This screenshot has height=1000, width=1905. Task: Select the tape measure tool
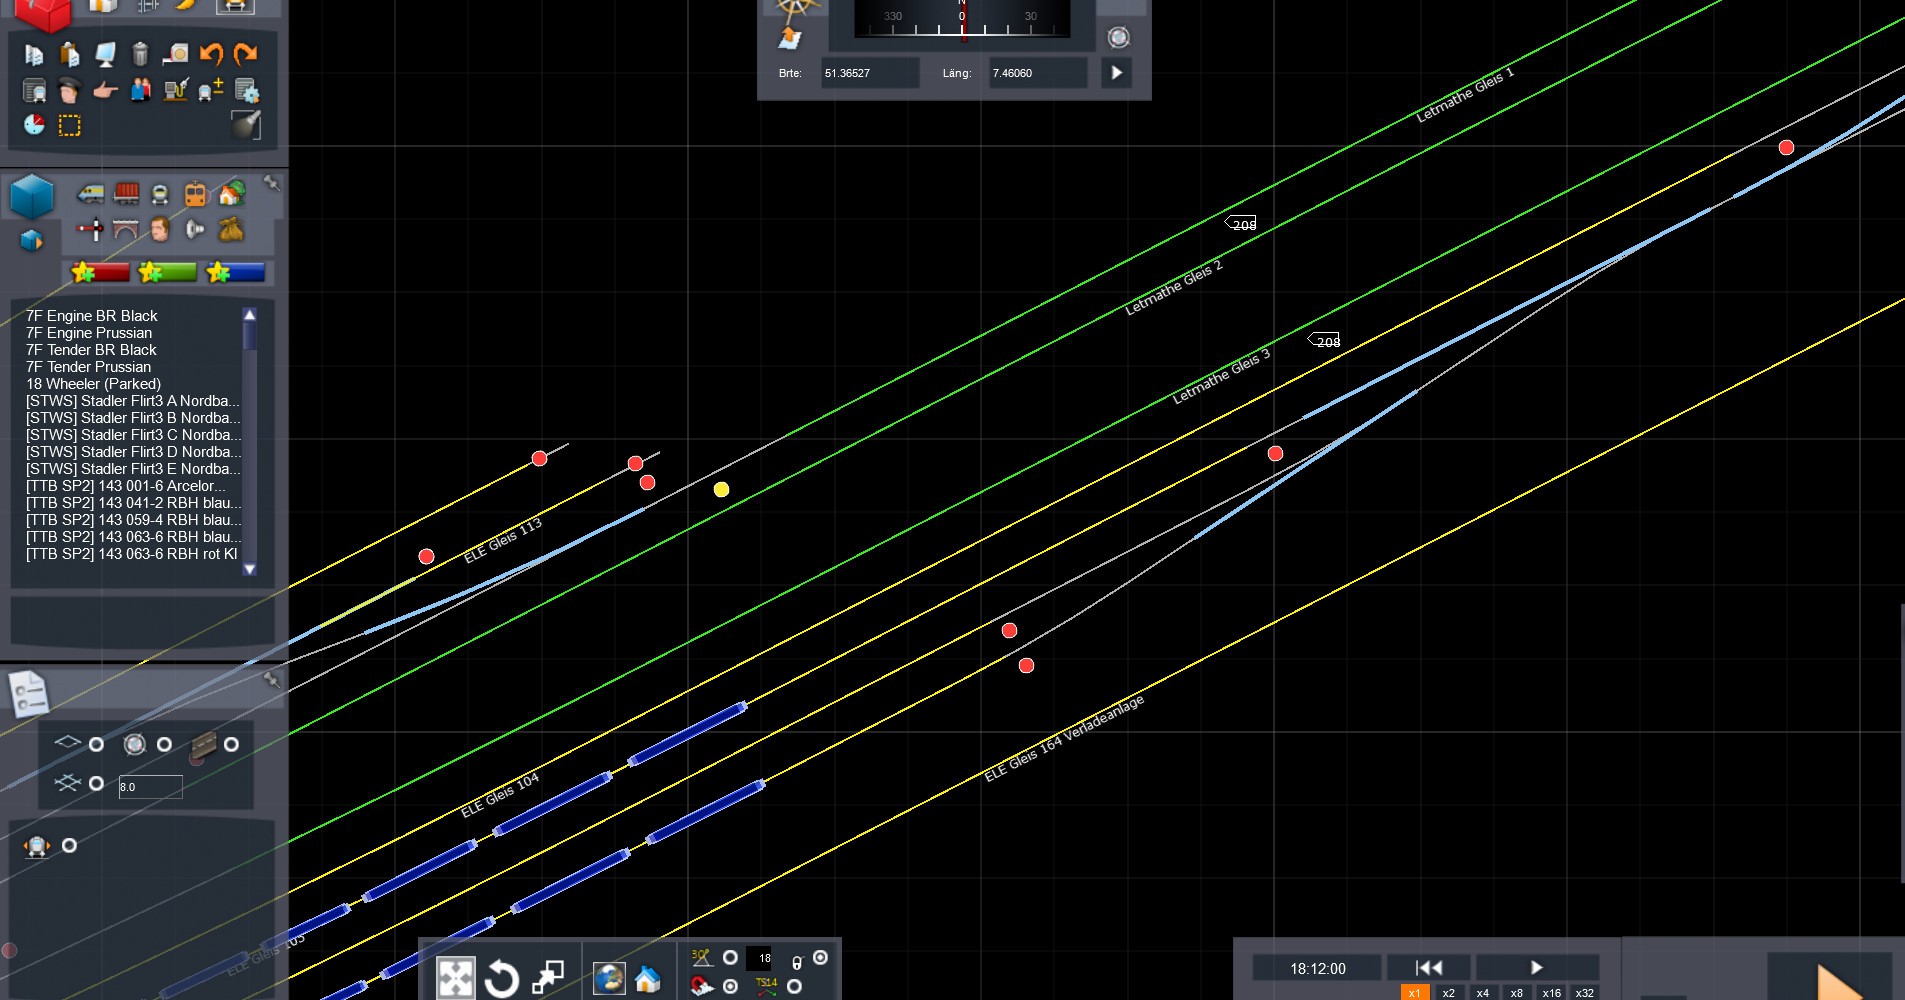coord(176,54)
